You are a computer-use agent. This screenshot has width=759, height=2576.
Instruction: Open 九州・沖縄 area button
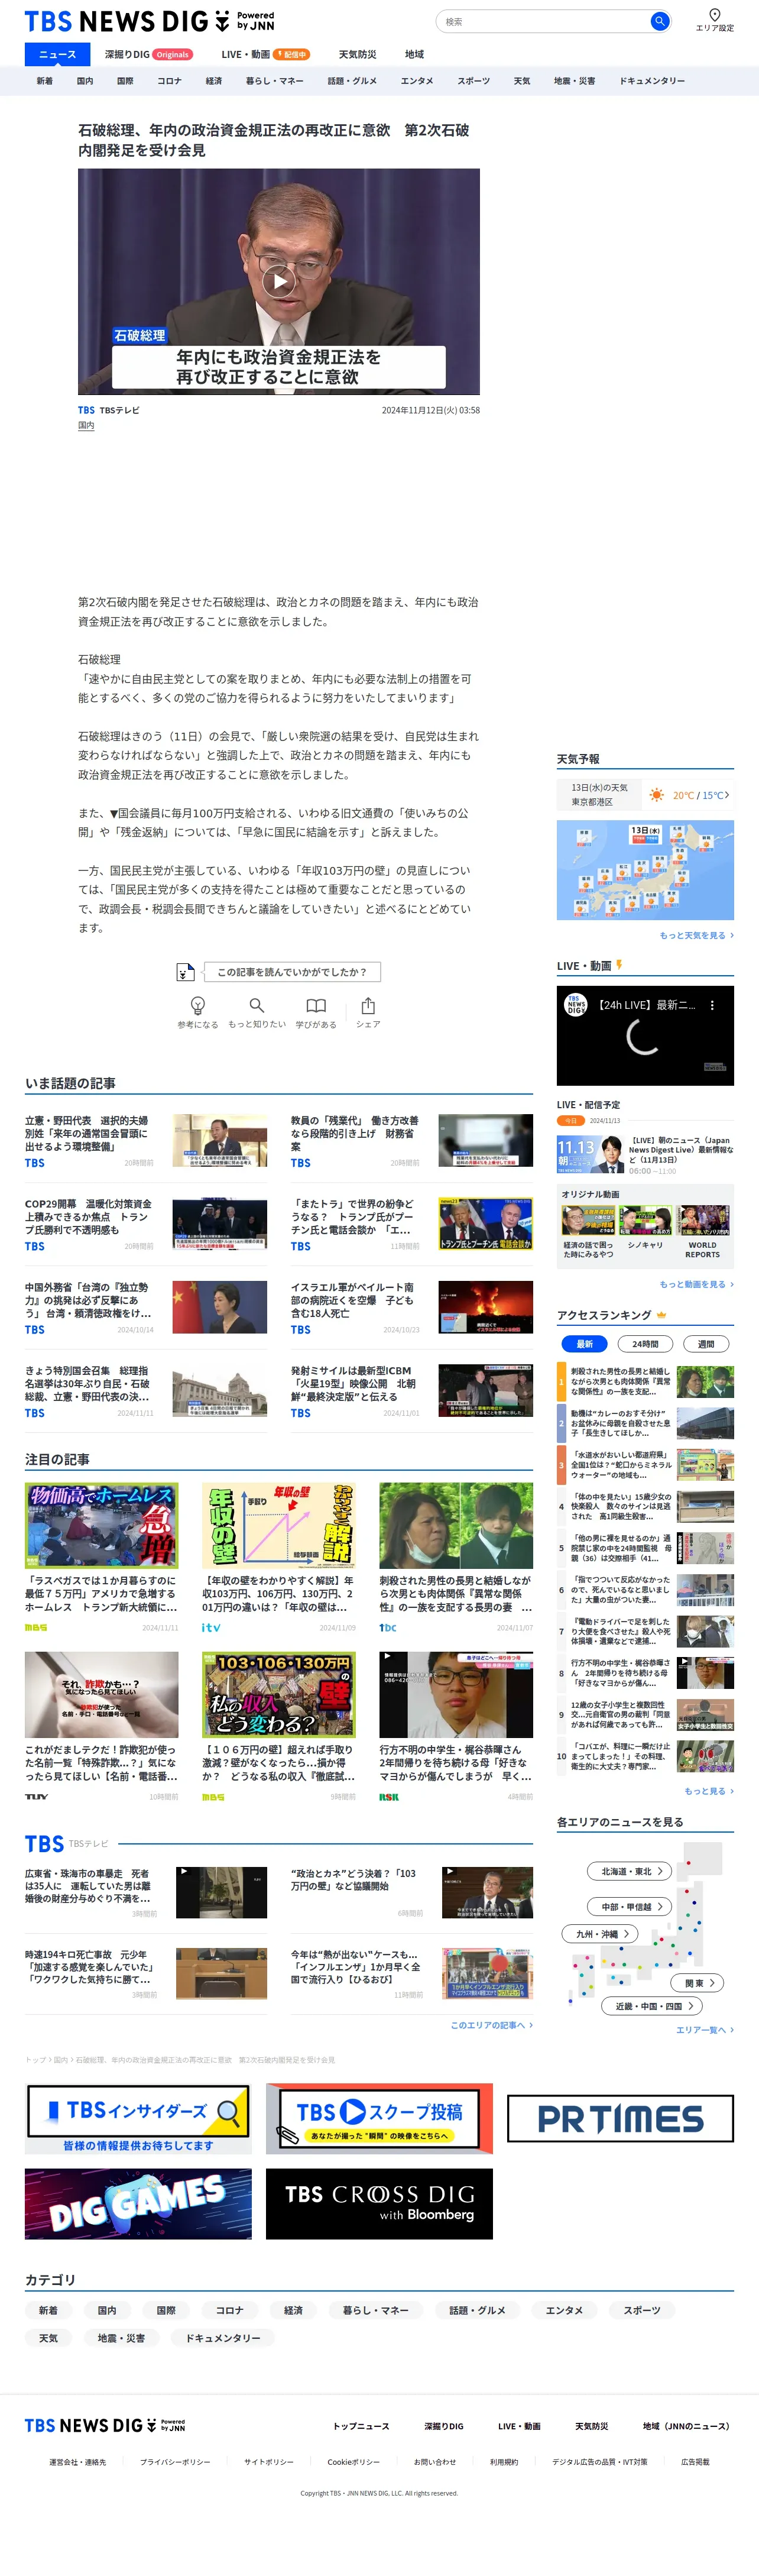(601, 1934)
